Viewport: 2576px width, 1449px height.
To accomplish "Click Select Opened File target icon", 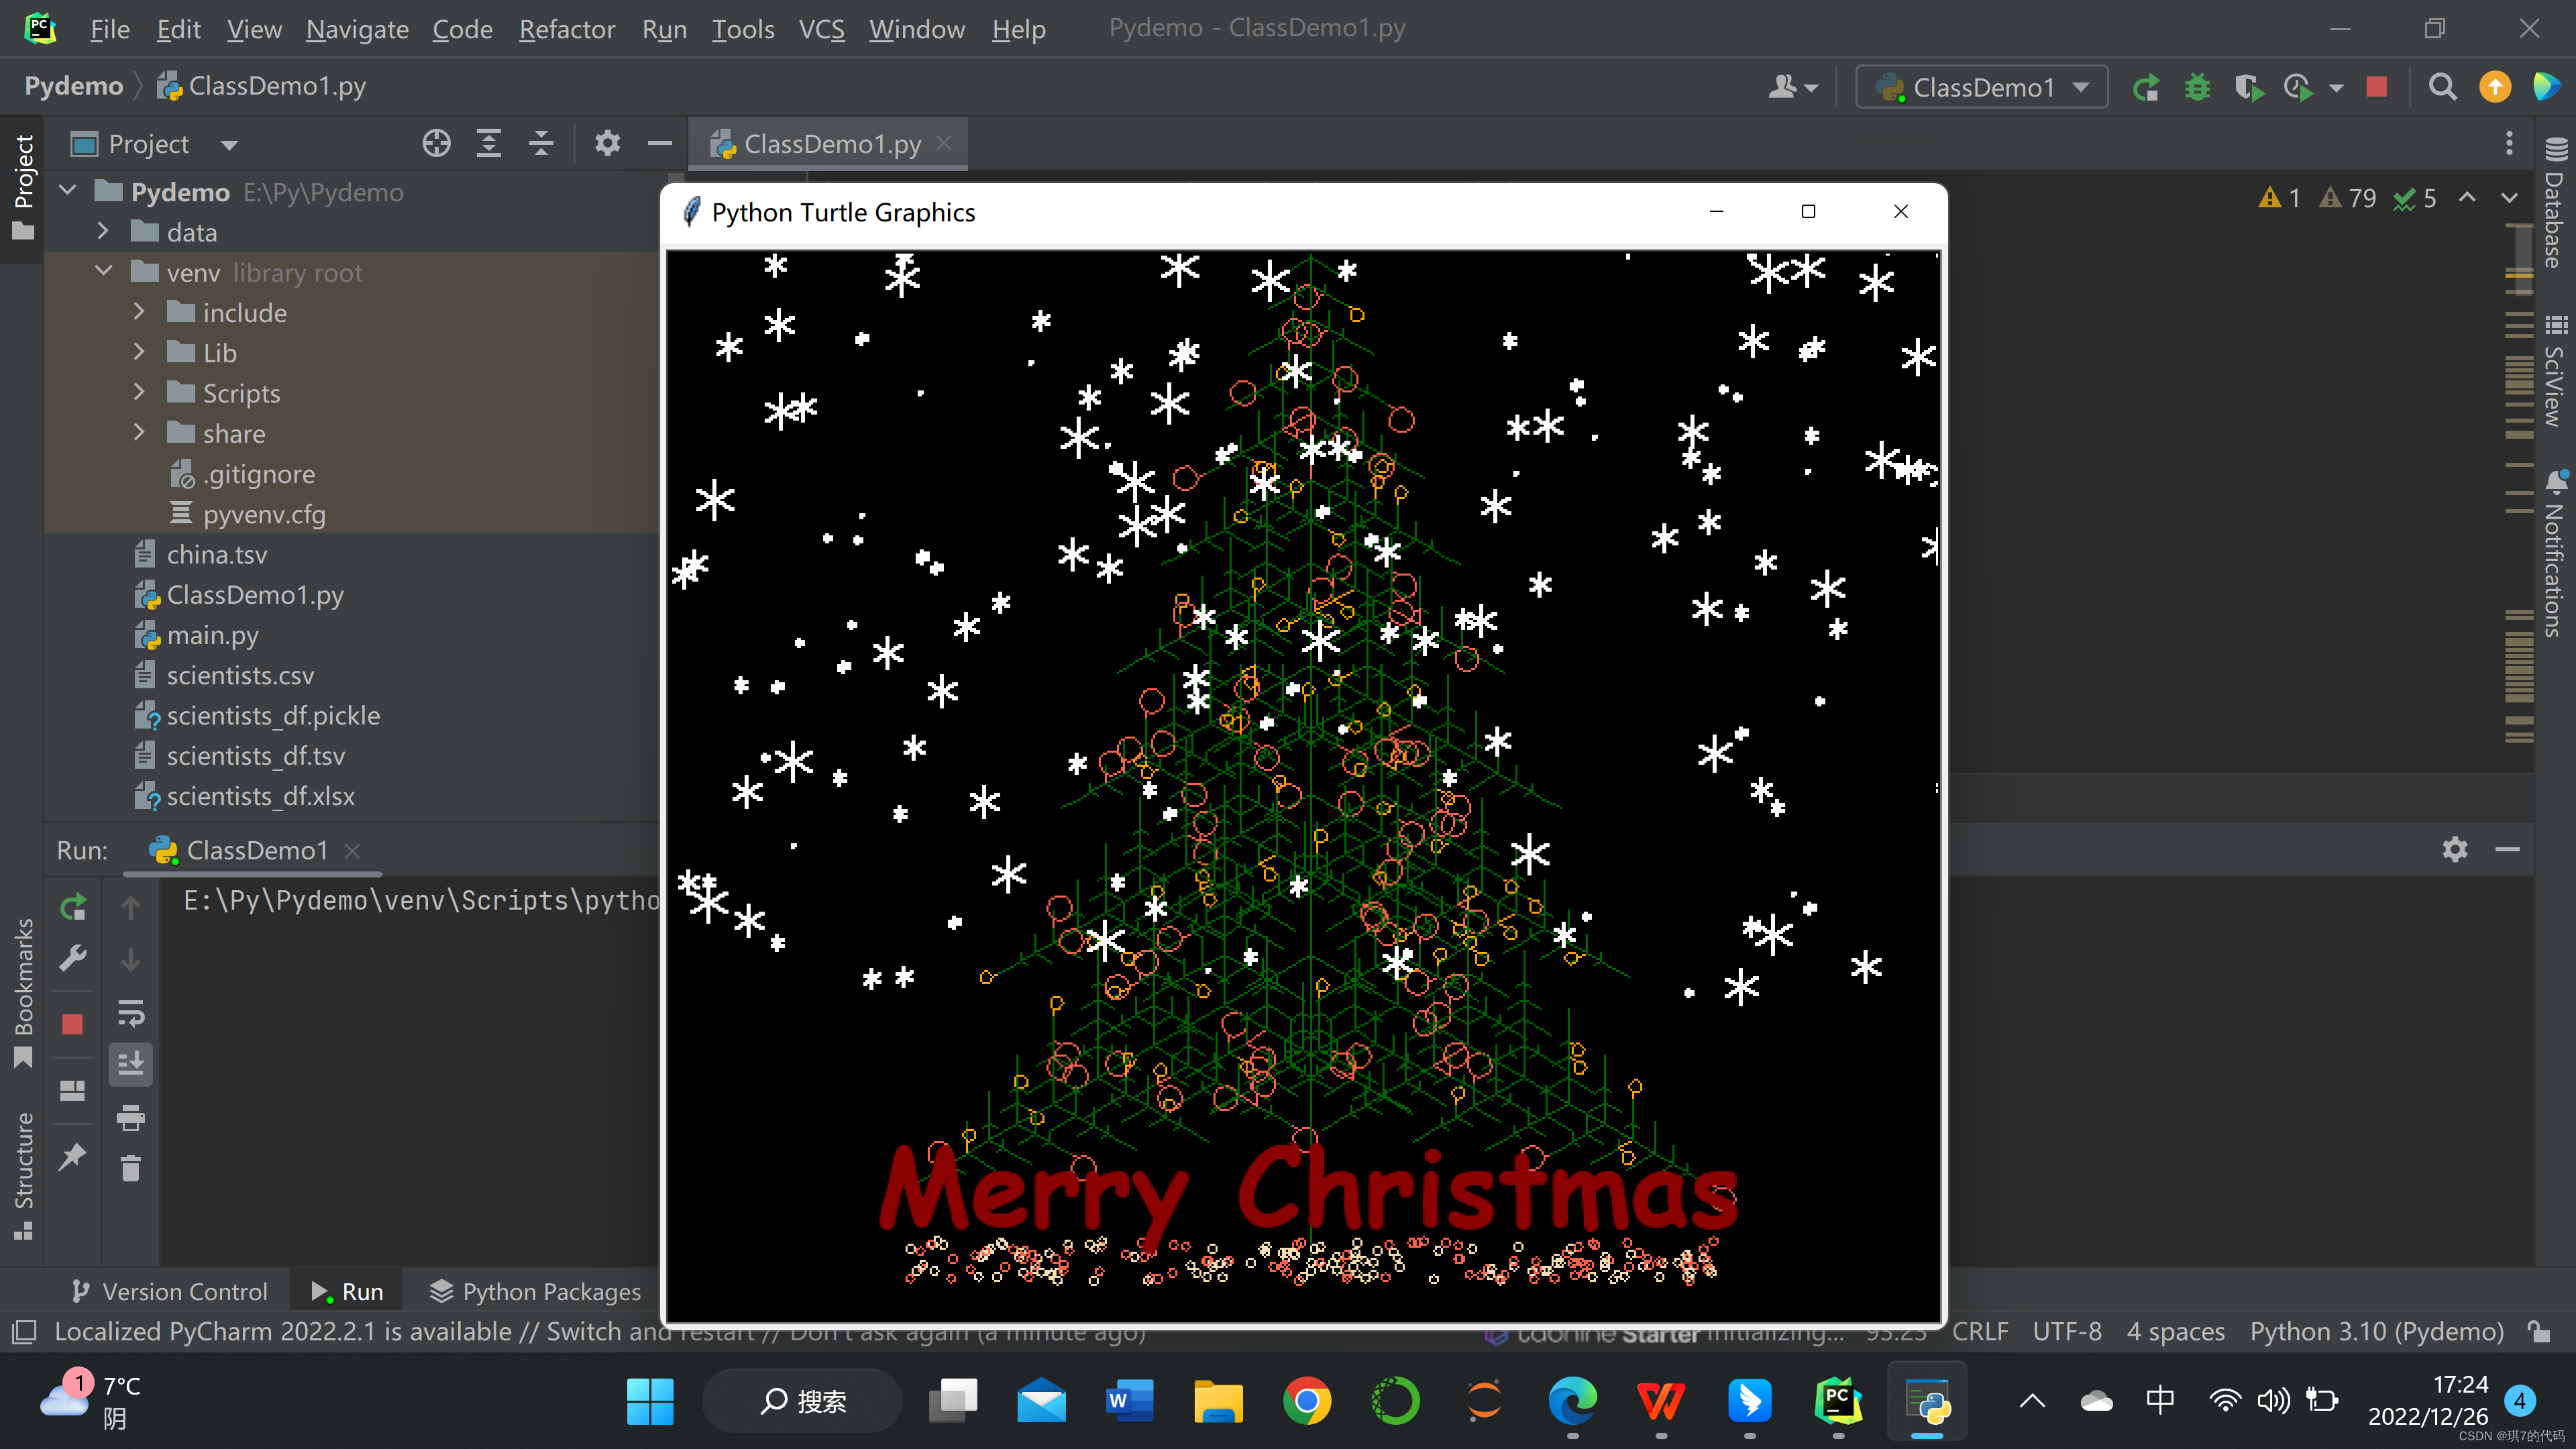I will 436,144.
